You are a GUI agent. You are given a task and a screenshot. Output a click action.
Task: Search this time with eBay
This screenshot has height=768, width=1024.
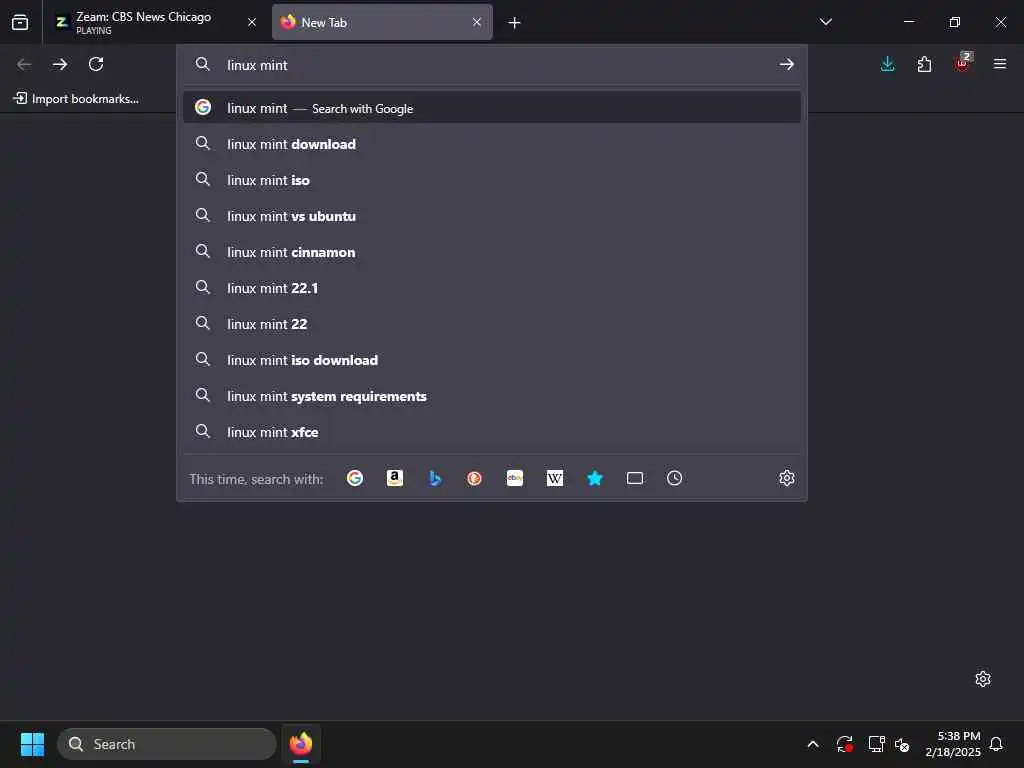click(515, 478)
